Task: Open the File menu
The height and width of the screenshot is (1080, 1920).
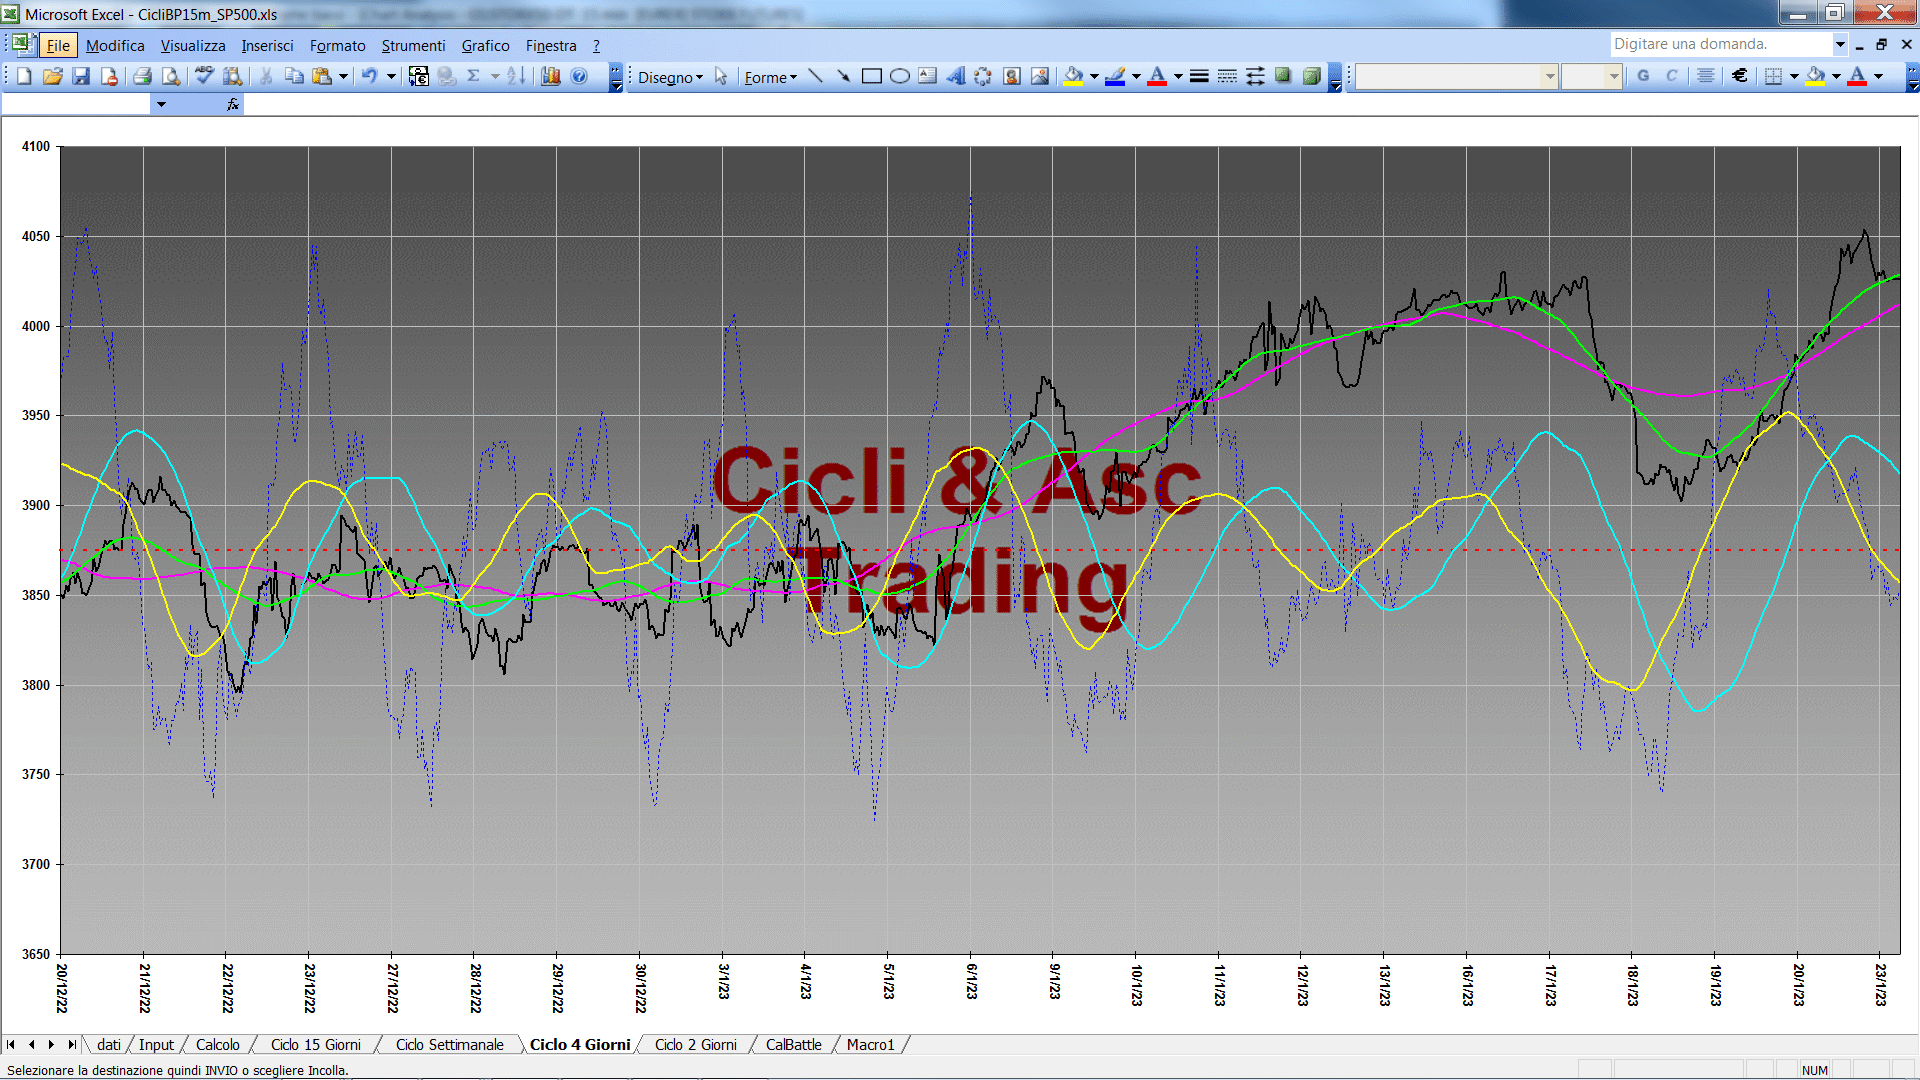Action: coord(58,45)
